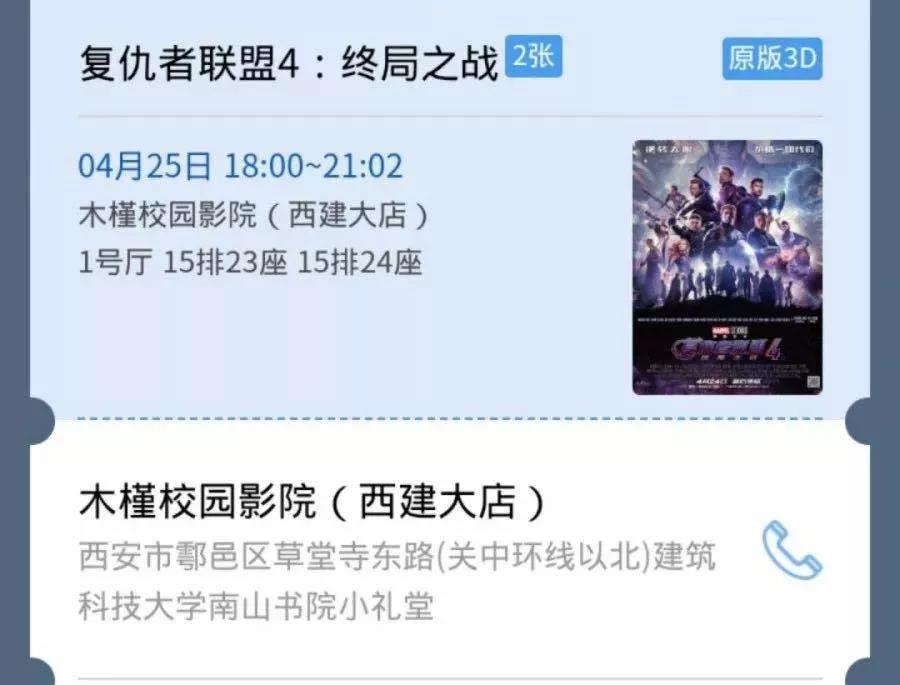The image size is (900, 685).
Task: Click the separator line below movie title
Action: (x=450, y=116)
